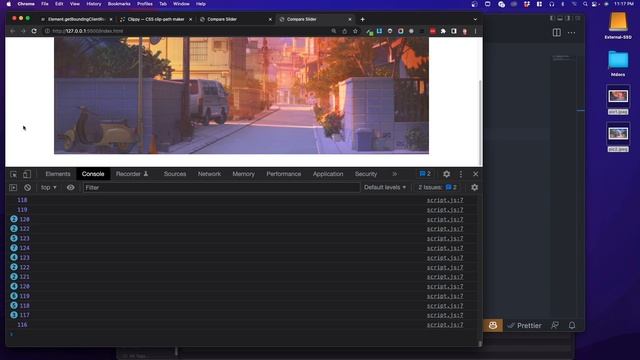Open DevTools settings gear
Screen dimensions: 640x360
pyautogui.click(x=447, y=174)
